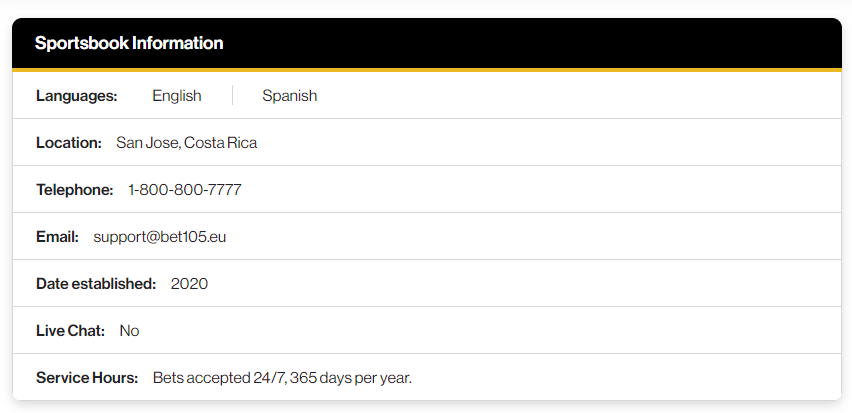Viewport: 852px width, 413px height.
Task: Select the English language entry
Action: click(x=177, y=96)
